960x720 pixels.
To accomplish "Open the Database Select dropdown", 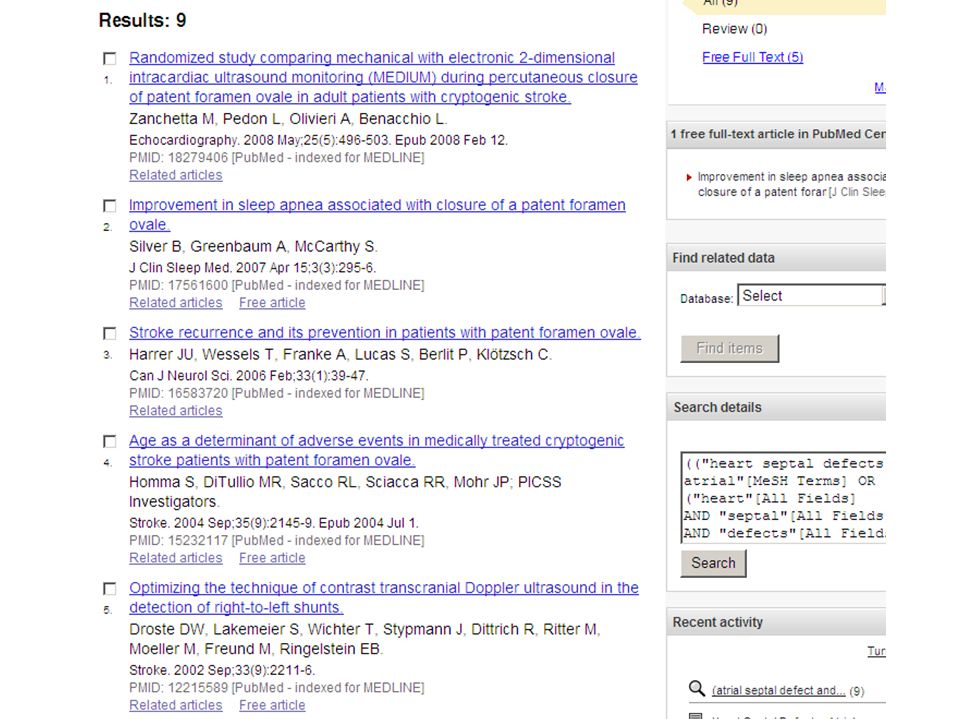I will pos(811,296).
